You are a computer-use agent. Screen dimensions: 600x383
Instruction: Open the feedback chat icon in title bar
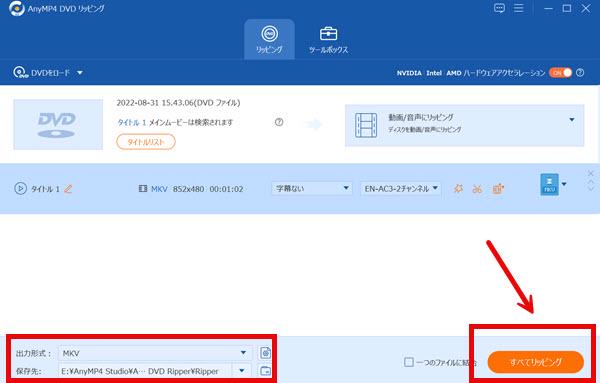(x=499, y=8)
